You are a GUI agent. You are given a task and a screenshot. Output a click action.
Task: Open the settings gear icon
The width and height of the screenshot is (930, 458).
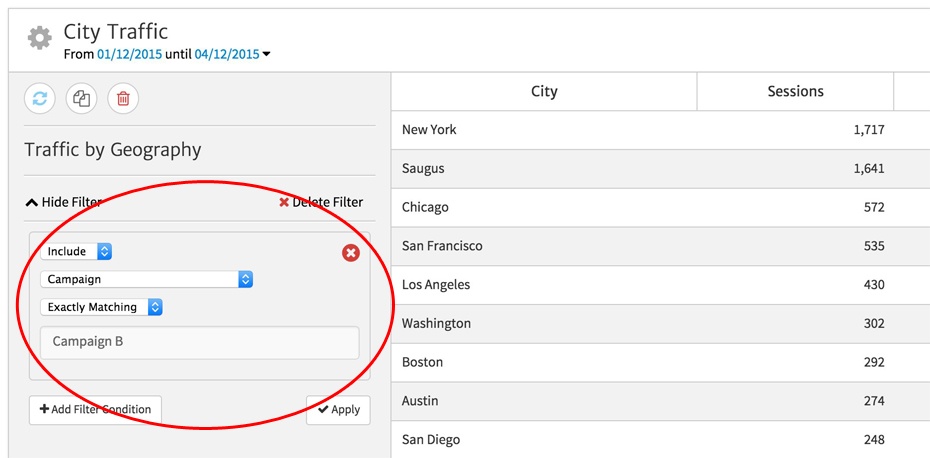tap(39, 39)
